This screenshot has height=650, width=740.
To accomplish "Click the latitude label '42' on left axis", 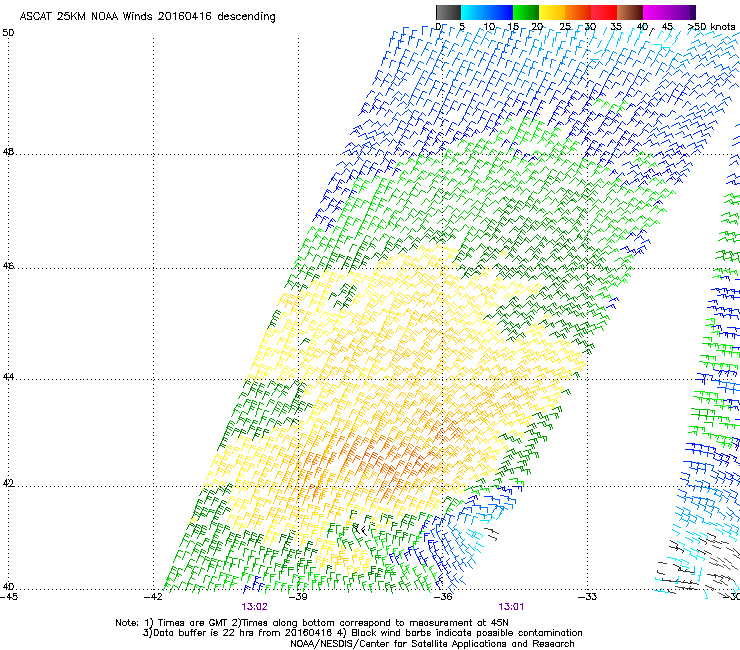I will coord(8,484).
